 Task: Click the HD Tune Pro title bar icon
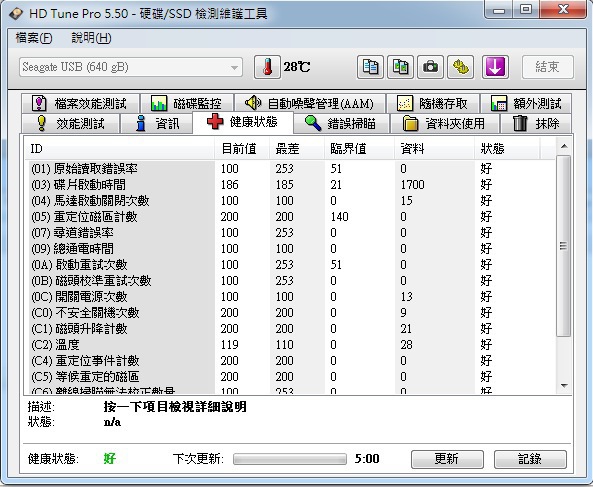[x=16, y=14]
